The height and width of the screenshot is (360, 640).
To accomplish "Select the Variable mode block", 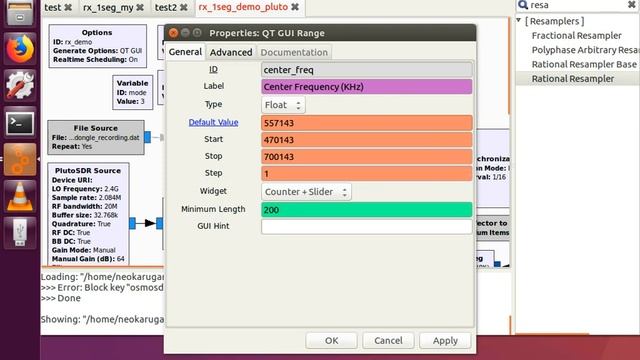I will coord(133,92).
